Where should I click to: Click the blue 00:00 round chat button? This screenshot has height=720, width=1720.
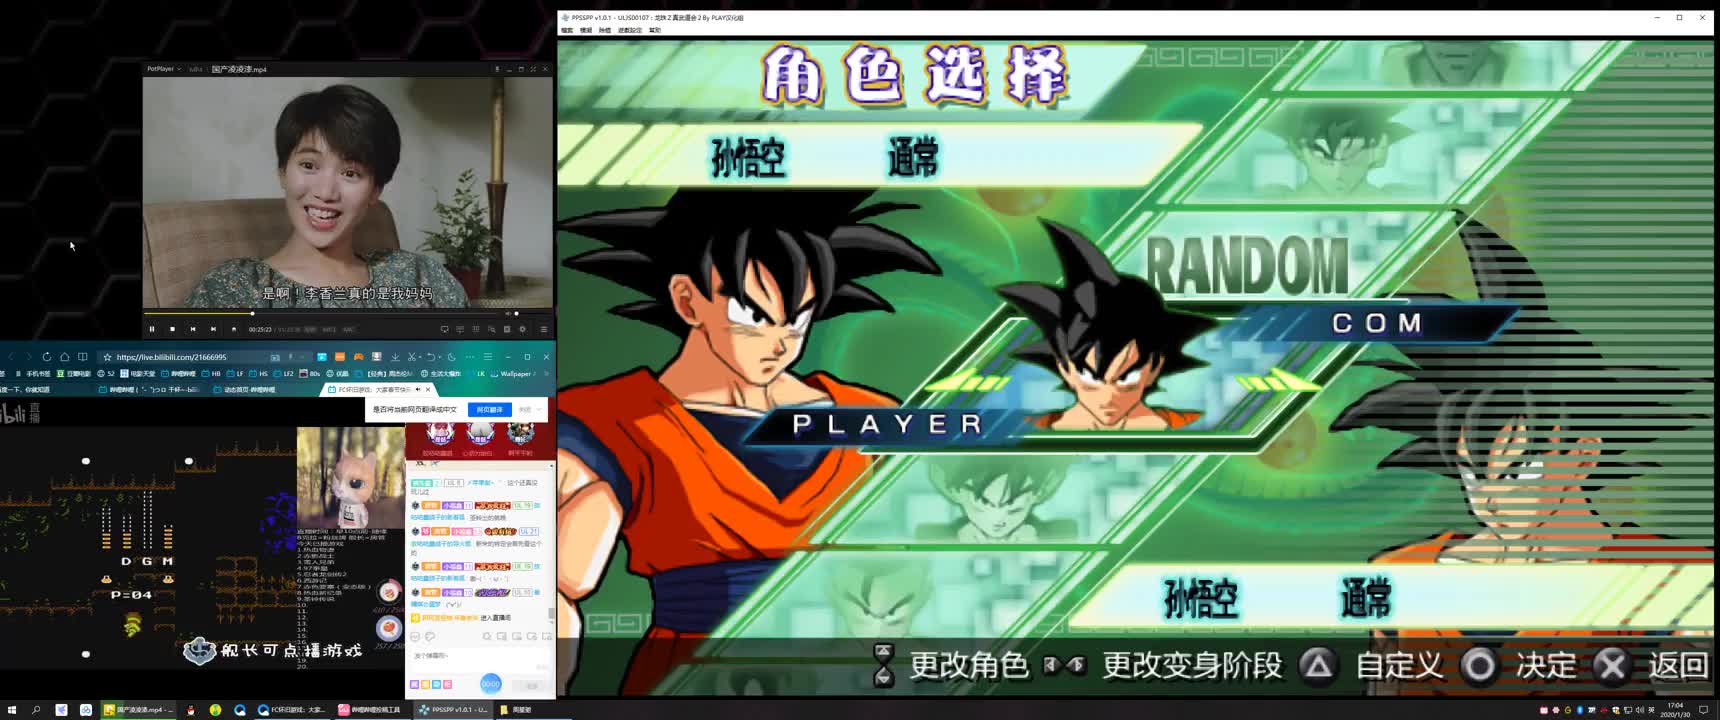(x=490, y=683)
